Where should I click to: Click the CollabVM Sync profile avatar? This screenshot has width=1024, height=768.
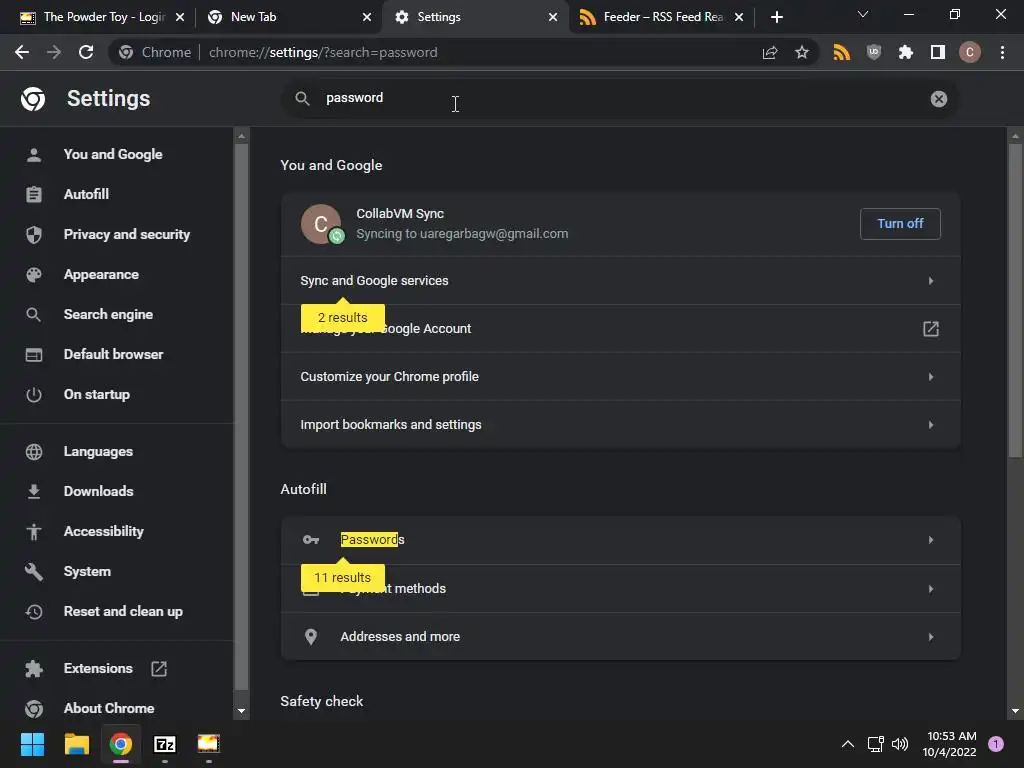pos(321,224)
